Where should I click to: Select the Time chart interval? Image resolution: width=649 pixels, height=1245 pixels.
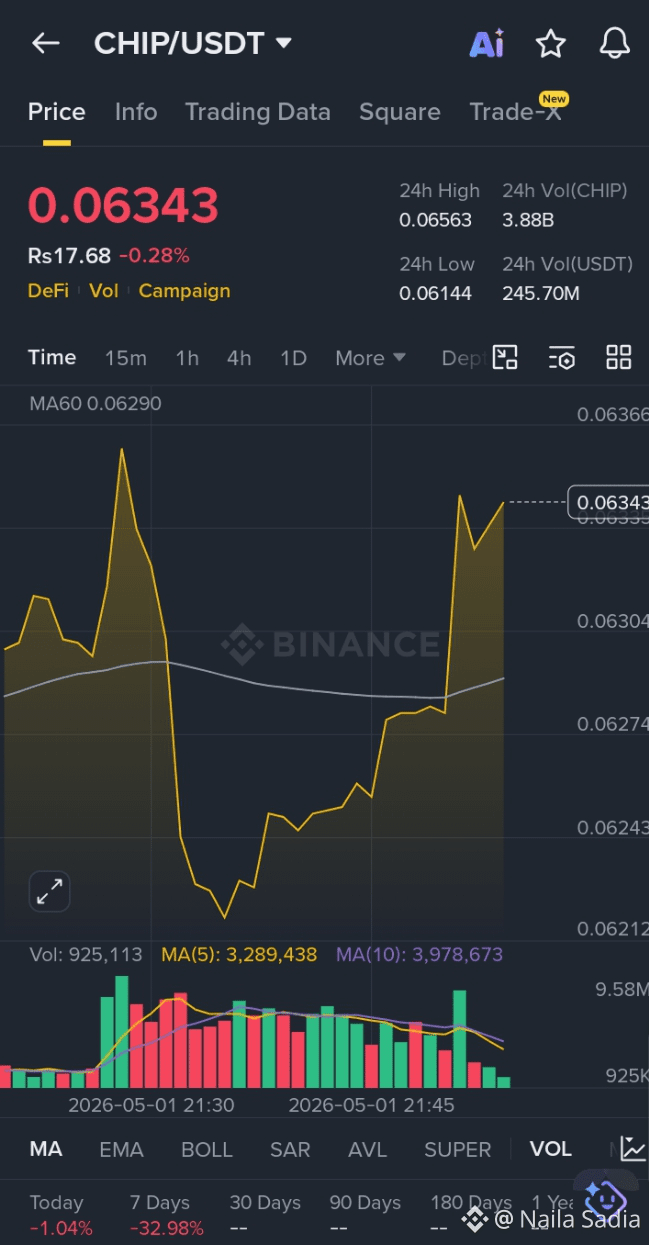click(52, 358)
